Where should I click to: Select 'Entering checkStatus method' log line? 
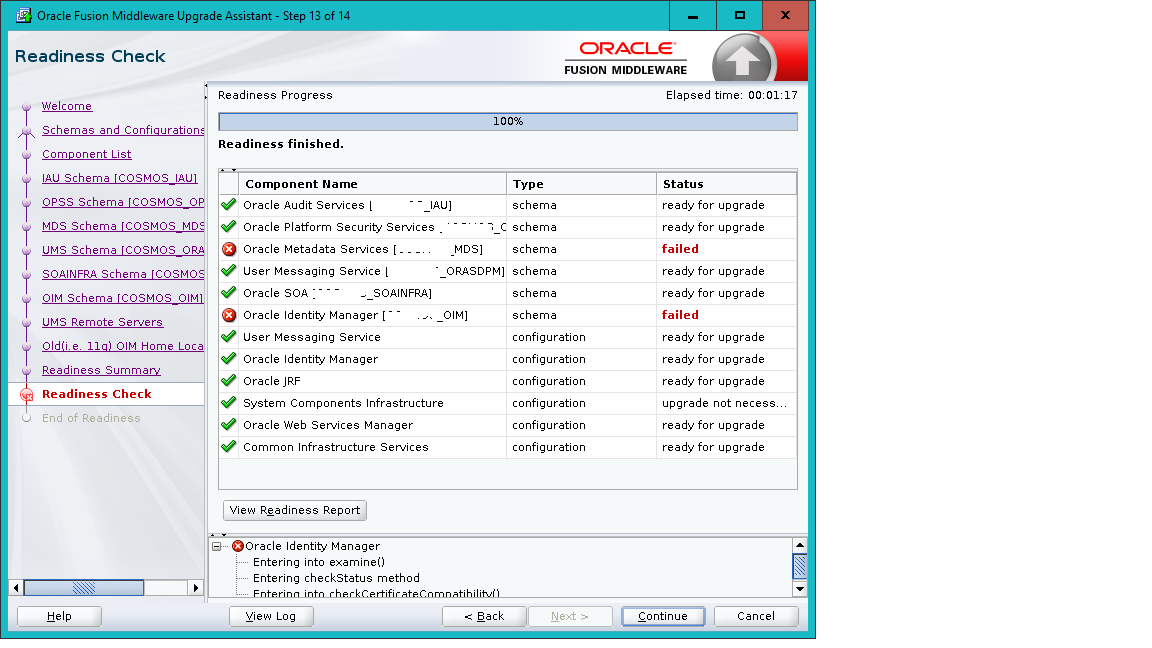[336, 578]
